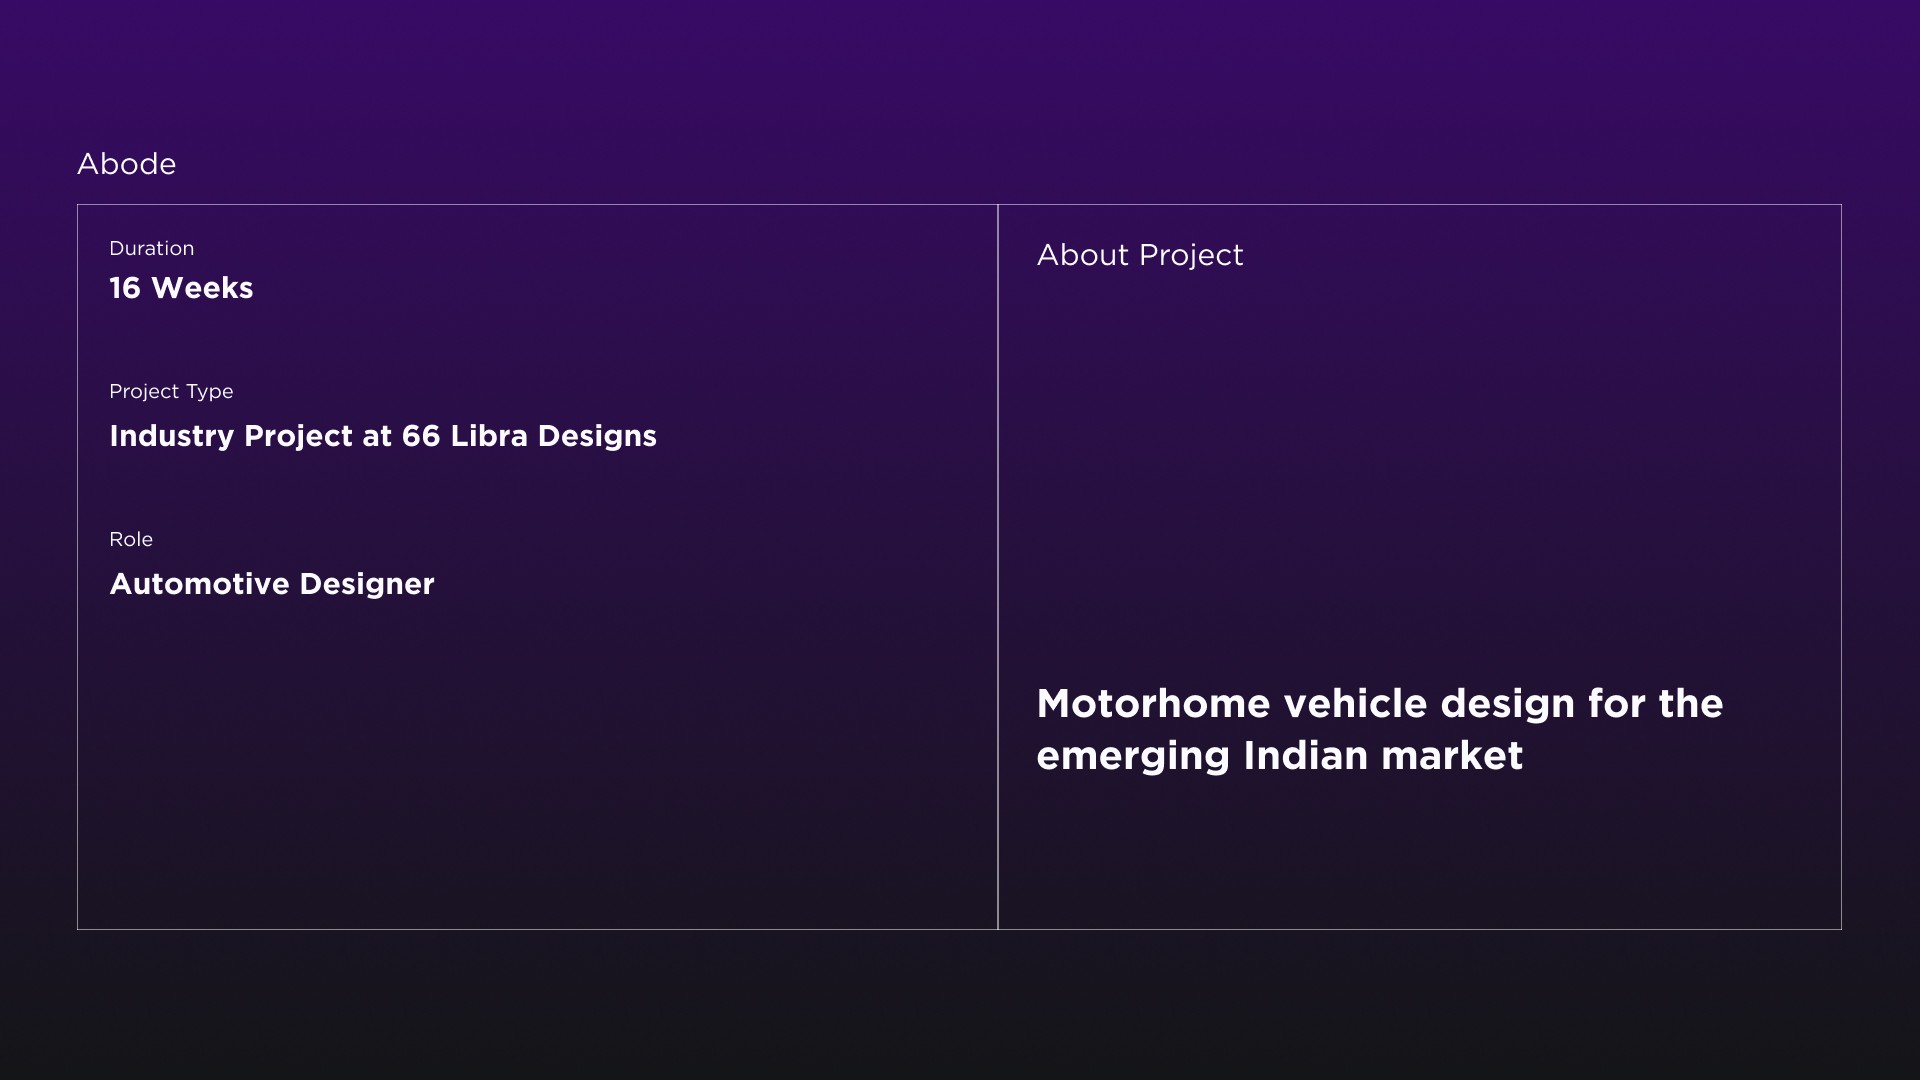The height and width of the screenshot is (1080, 1920).
Task: Select the Project Type label
Action: tap(171, 392)
